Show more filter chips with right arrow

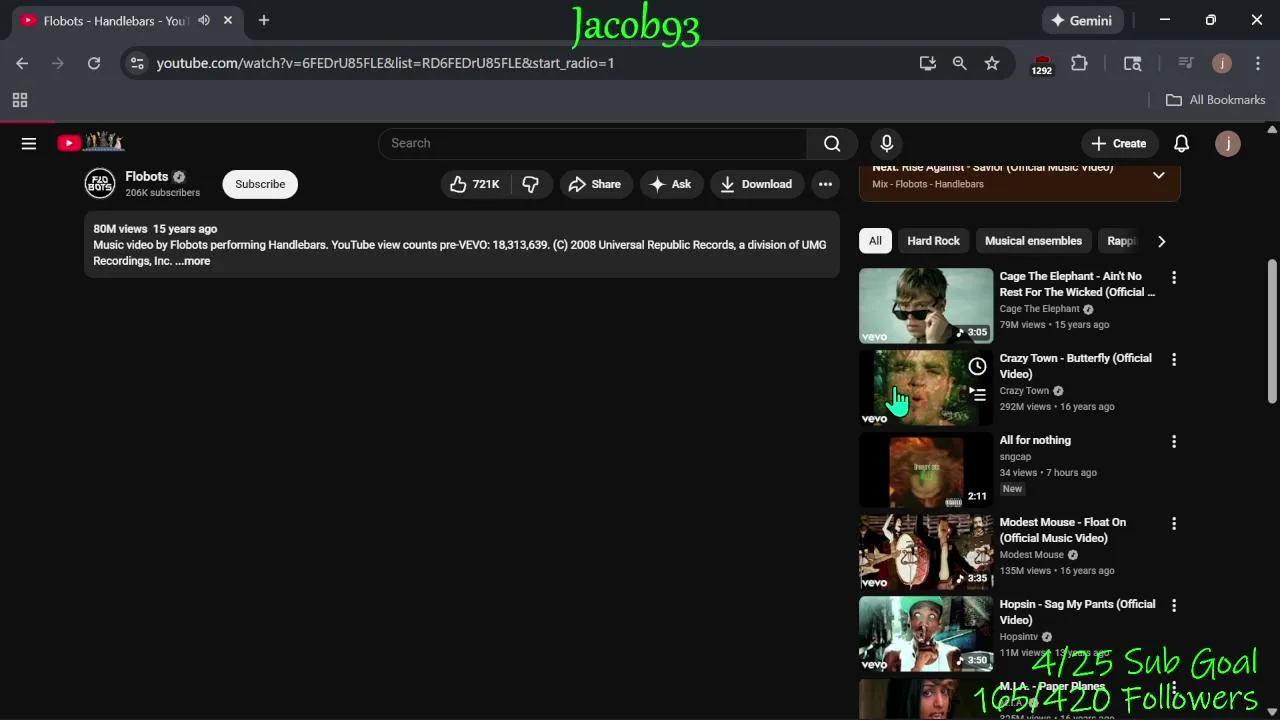(x=1161, y=241)
